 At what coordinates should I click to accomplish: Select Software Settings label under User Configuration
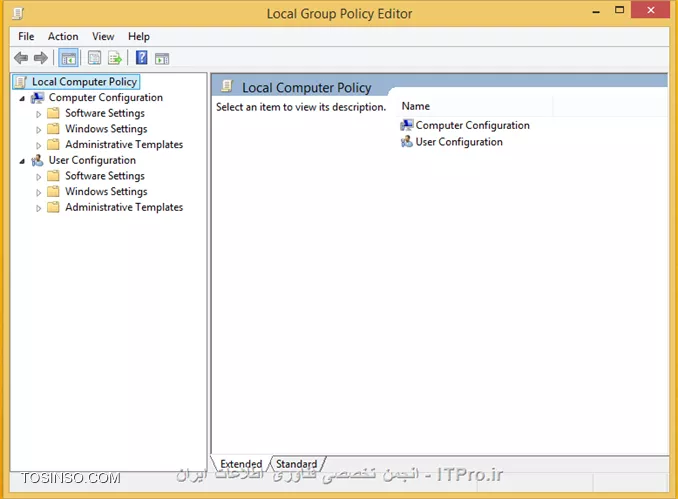[105, 176]
